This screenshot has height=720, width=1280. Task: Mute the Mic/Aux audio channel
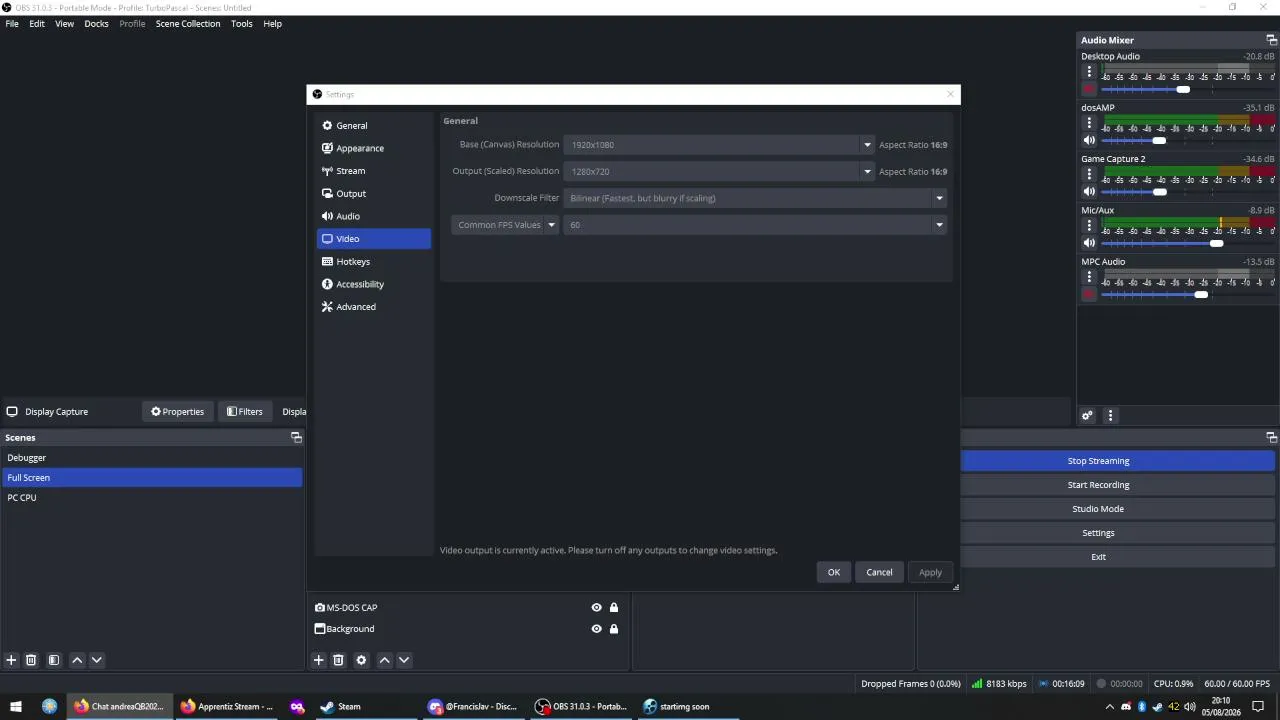coord(1090,243)
